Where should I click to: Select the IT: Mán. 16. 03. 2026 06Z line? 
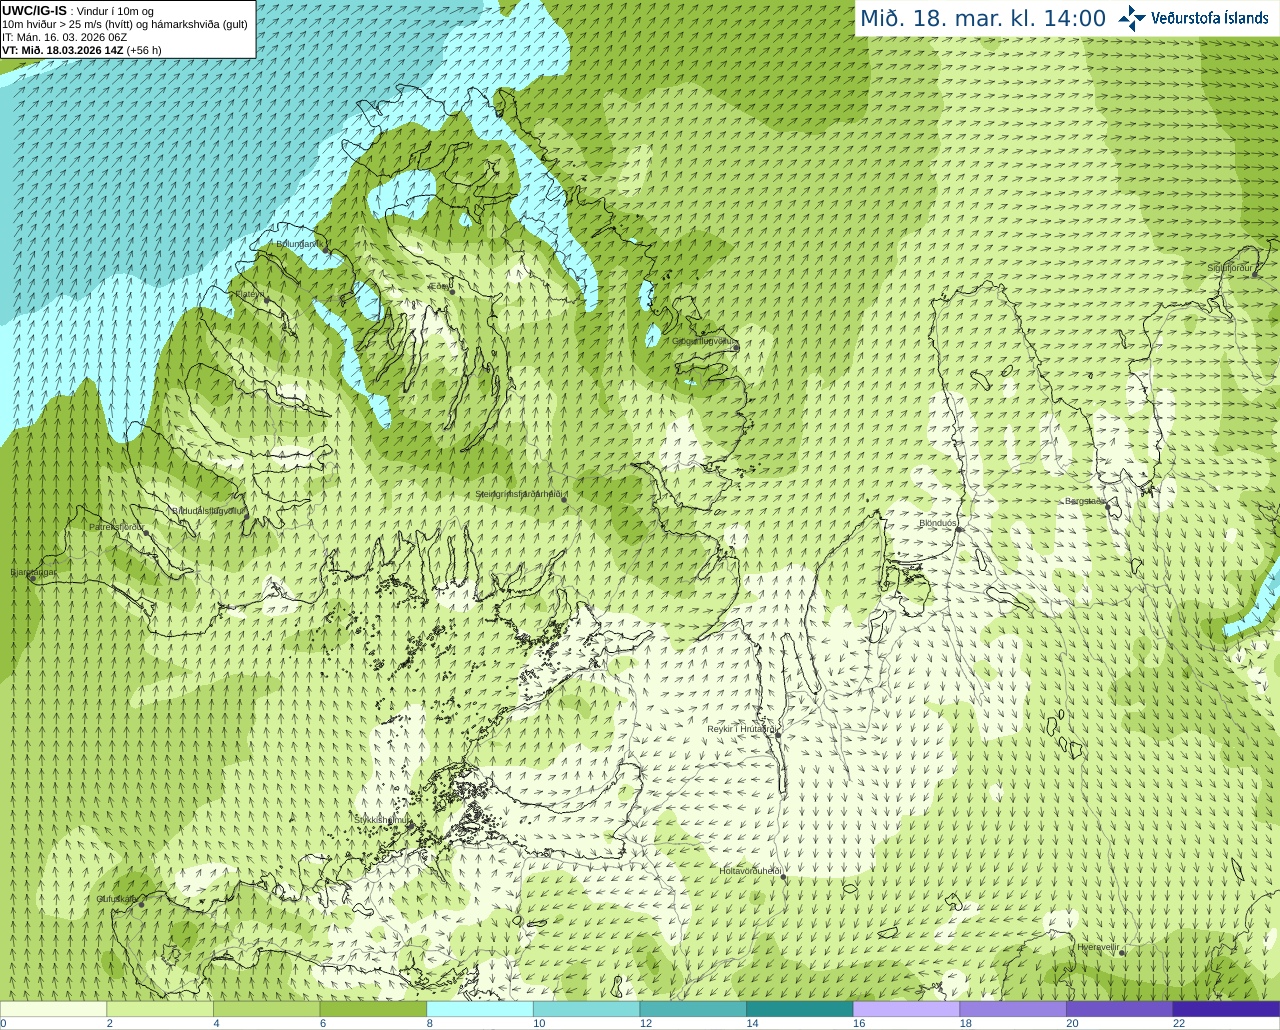[64, 37]
